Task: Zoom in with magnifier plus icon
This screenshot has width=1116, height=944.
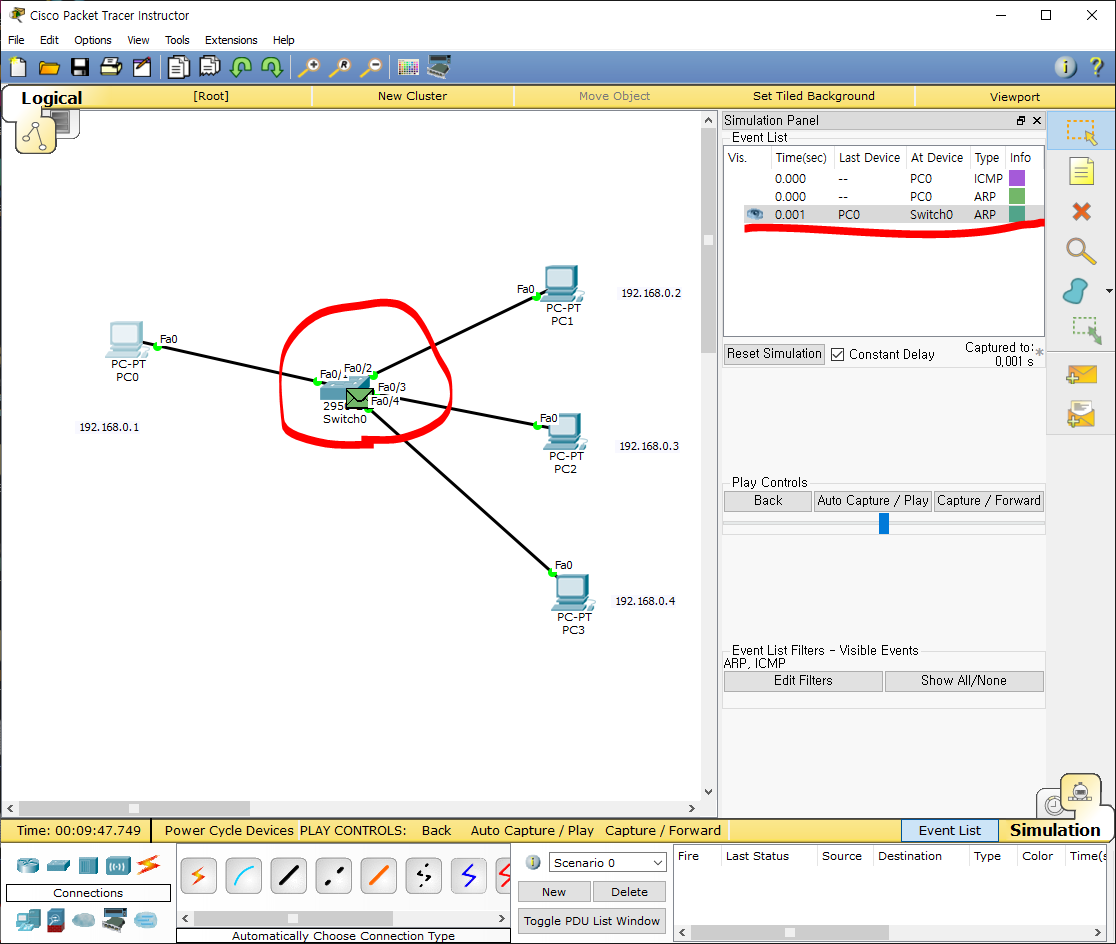Action: pos(309,68)
